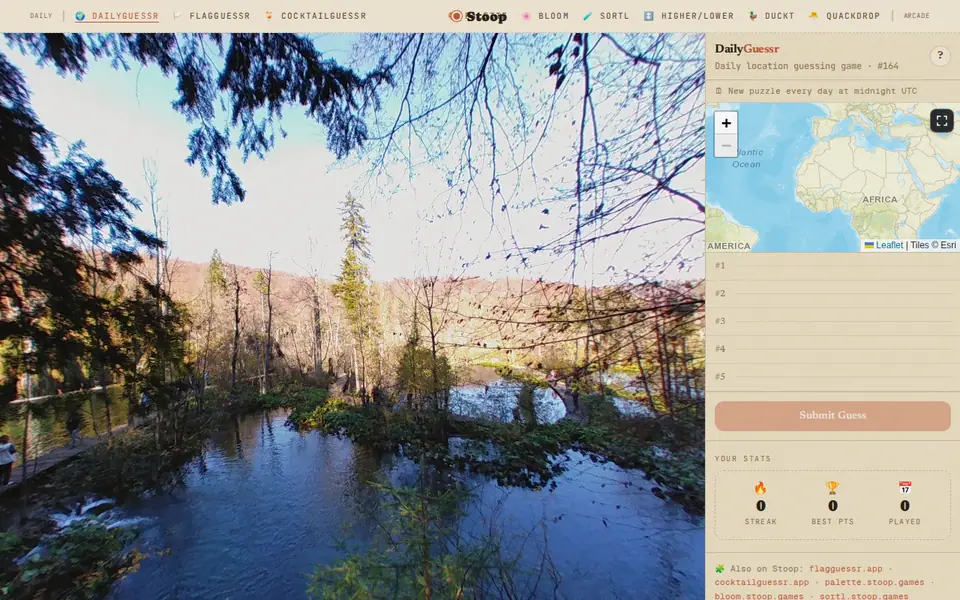Click guess row #3
The width and height of the screenshot is (960, 600).
coord(833,321)
